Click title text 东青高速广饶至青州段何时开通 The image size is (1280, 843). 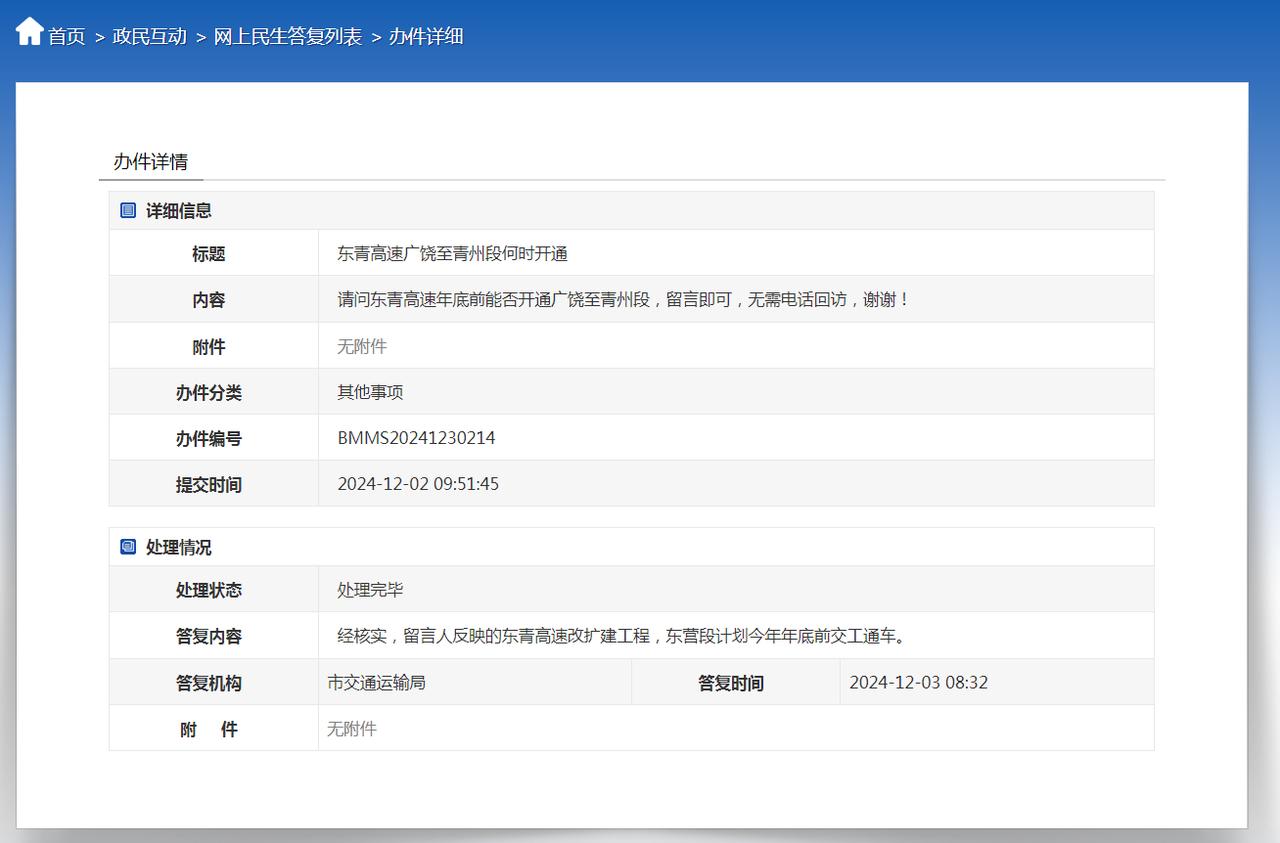(453, 254)
